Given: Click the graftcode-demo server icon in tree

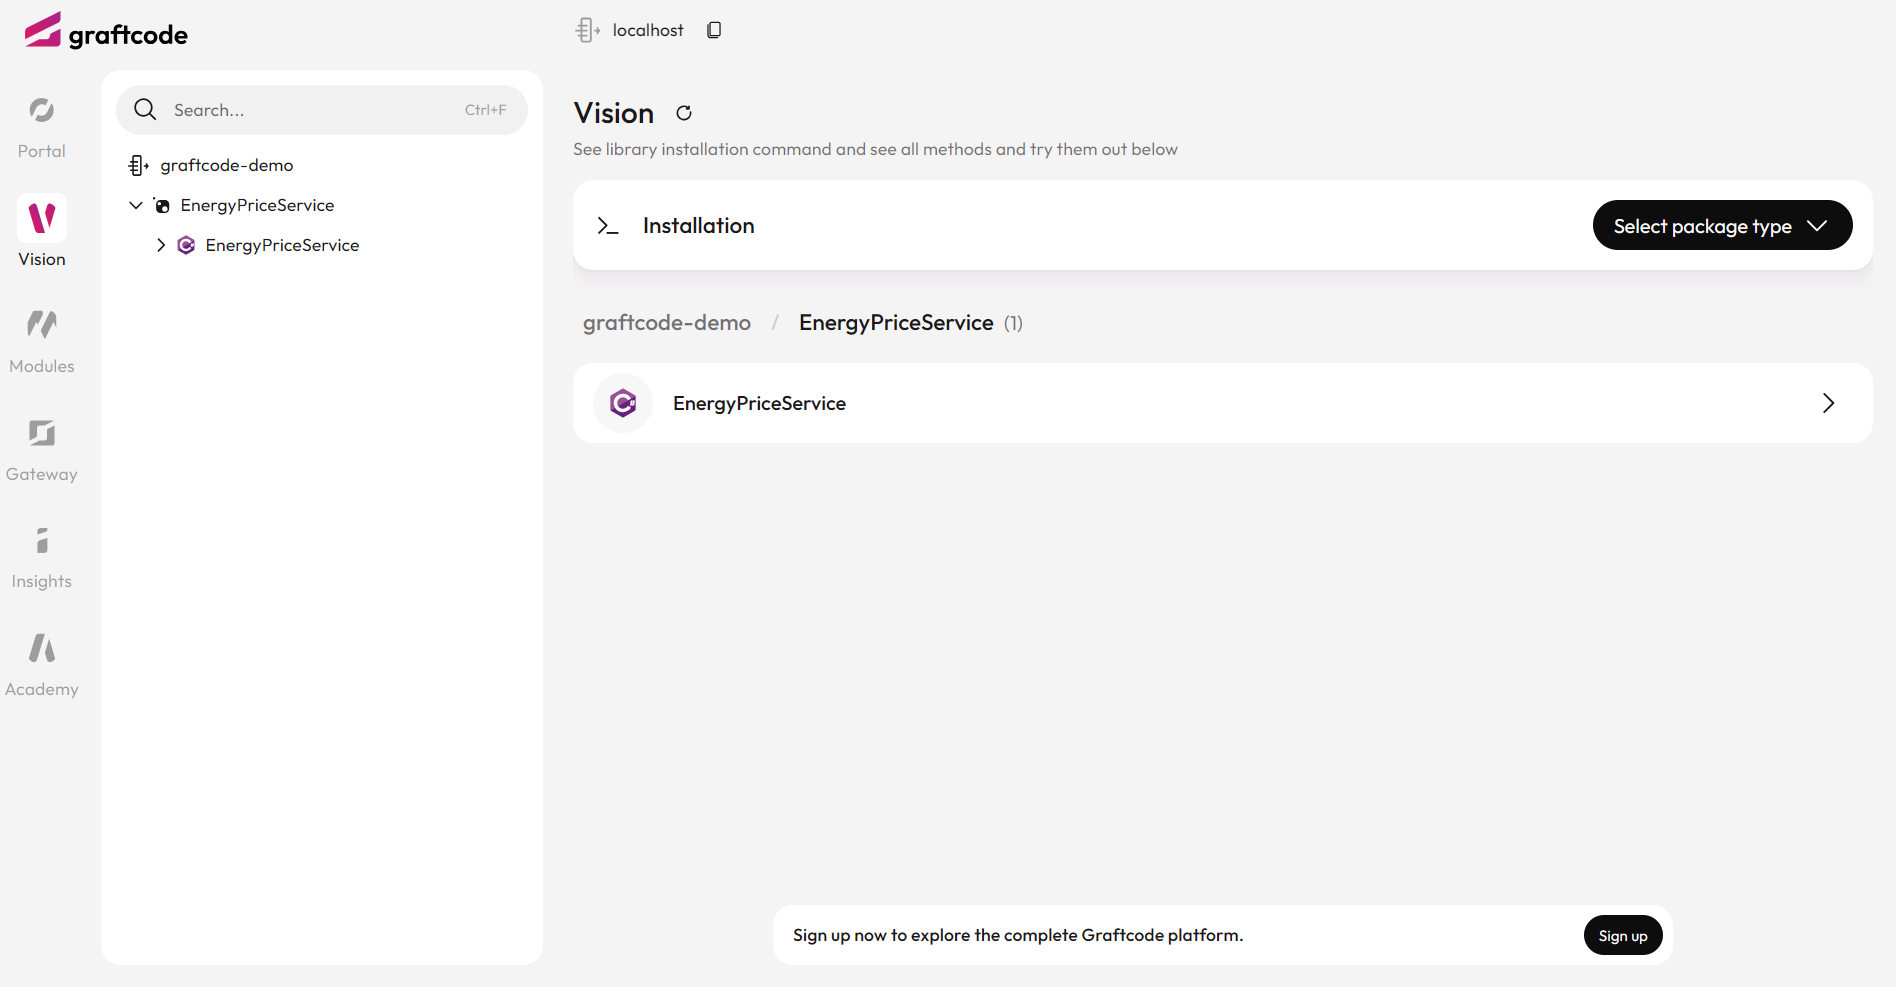Looking at the screenshot, I should click(139, 165).
